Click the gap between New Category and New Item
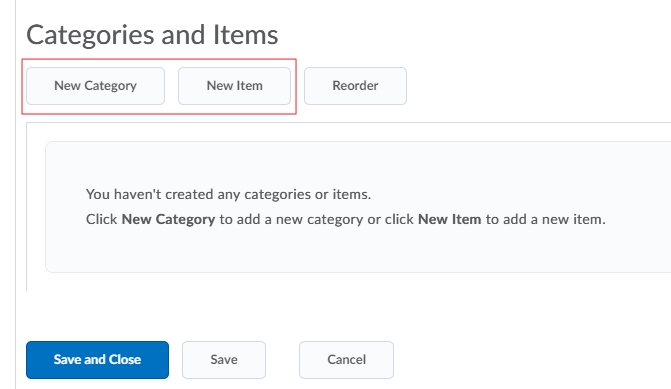Image resolution: width=671 pixels, height=389 pixels. pos(171,86)
